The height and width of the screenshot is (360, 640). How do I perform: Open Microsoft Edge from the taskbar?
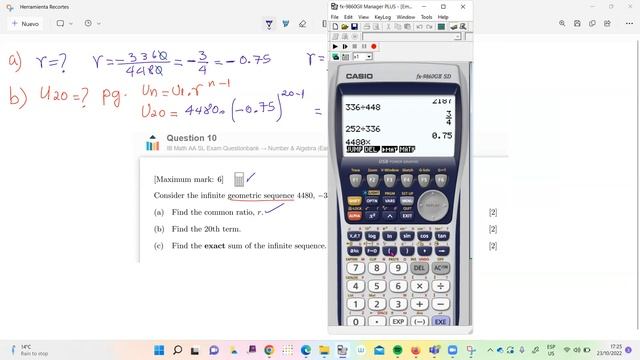[306, 350]
